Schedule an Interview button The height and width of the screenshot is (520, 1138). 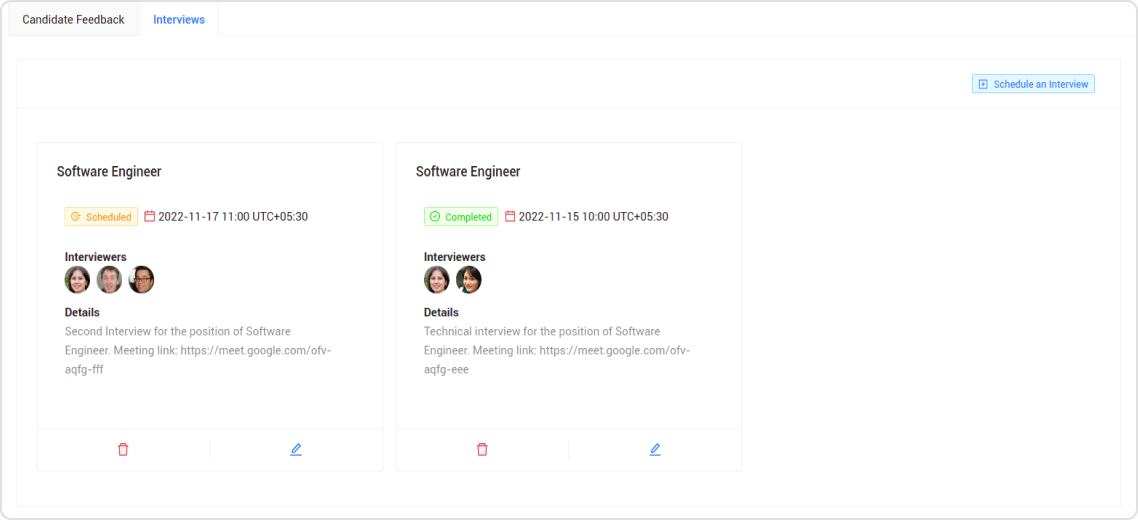tap(1033, 84)
